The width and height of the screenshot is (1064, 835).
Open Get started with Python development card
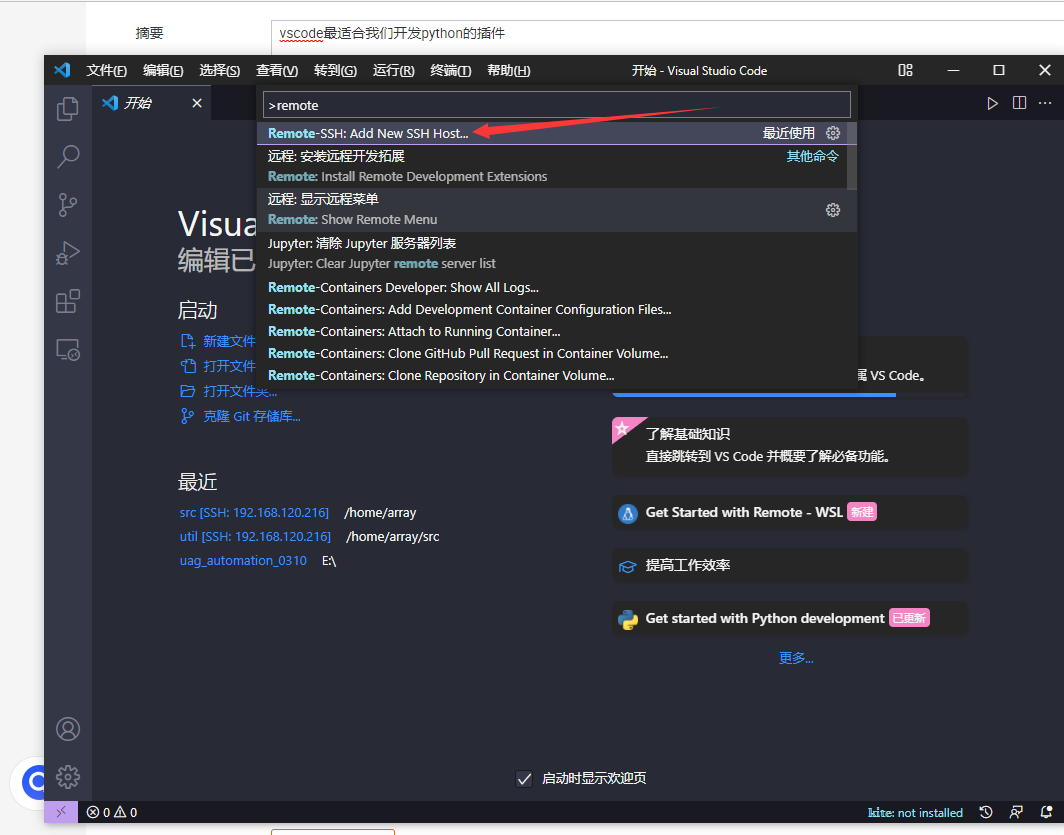791,619
